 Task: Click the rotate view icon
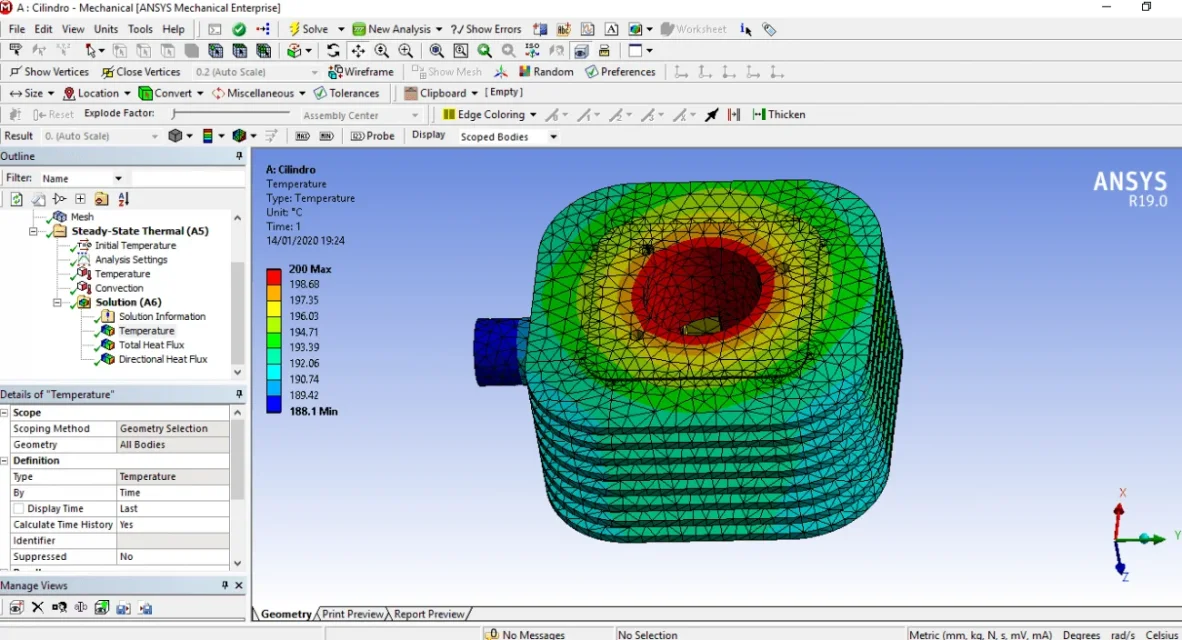333,51
